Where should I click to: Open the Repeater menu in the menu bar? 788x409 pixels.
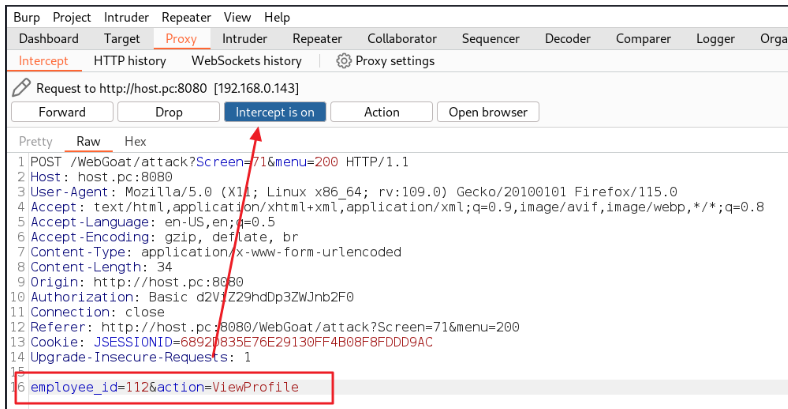click(x=186, y=18)
